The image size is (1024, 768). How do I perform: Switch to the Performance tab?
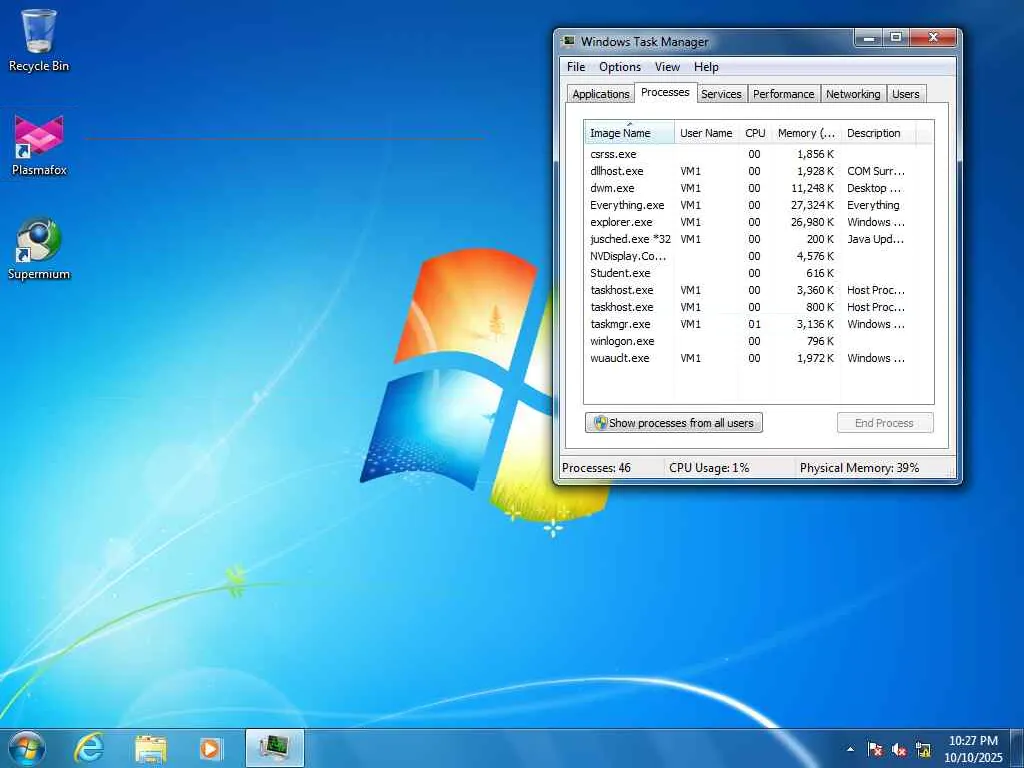(x=783, y=94)
